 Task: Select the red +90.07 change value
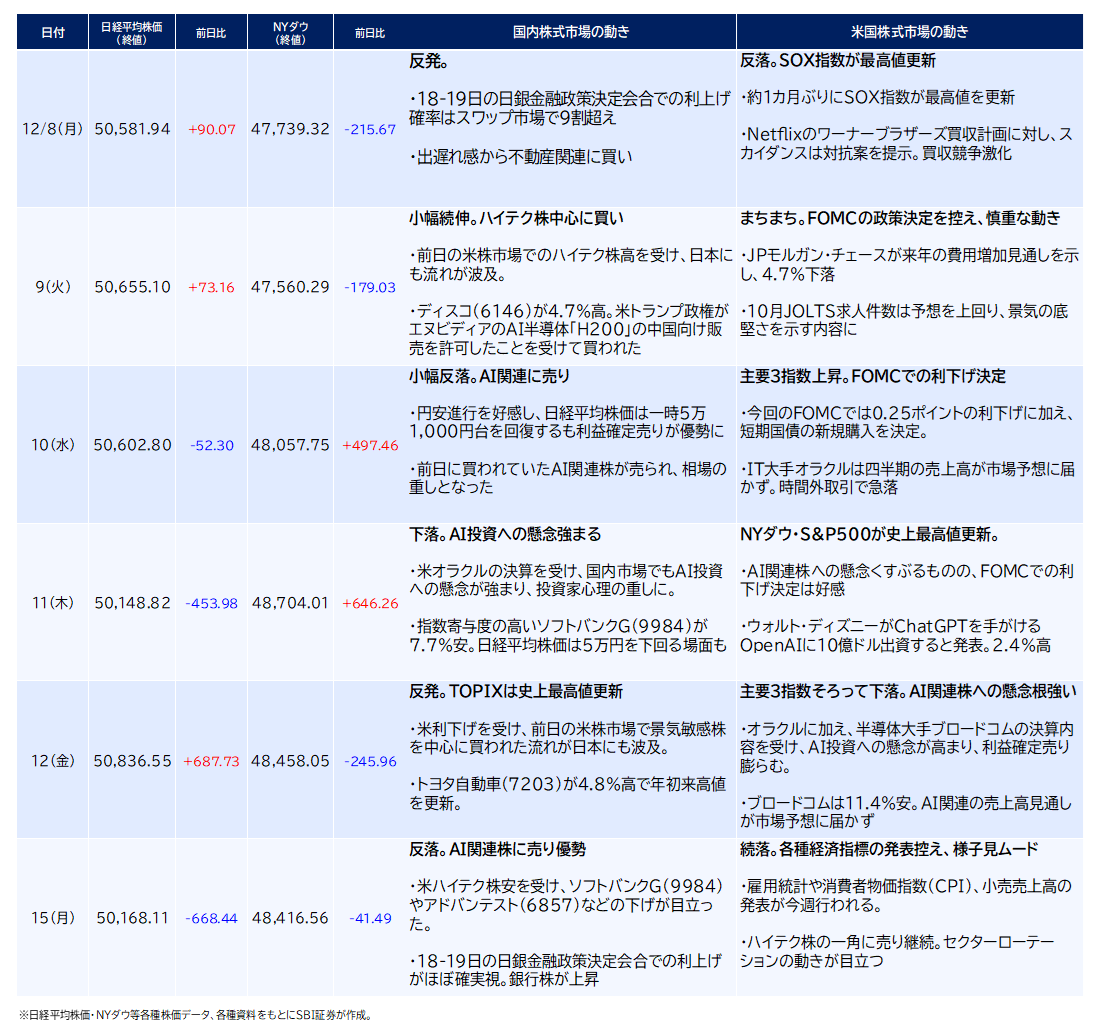point(212,130)
